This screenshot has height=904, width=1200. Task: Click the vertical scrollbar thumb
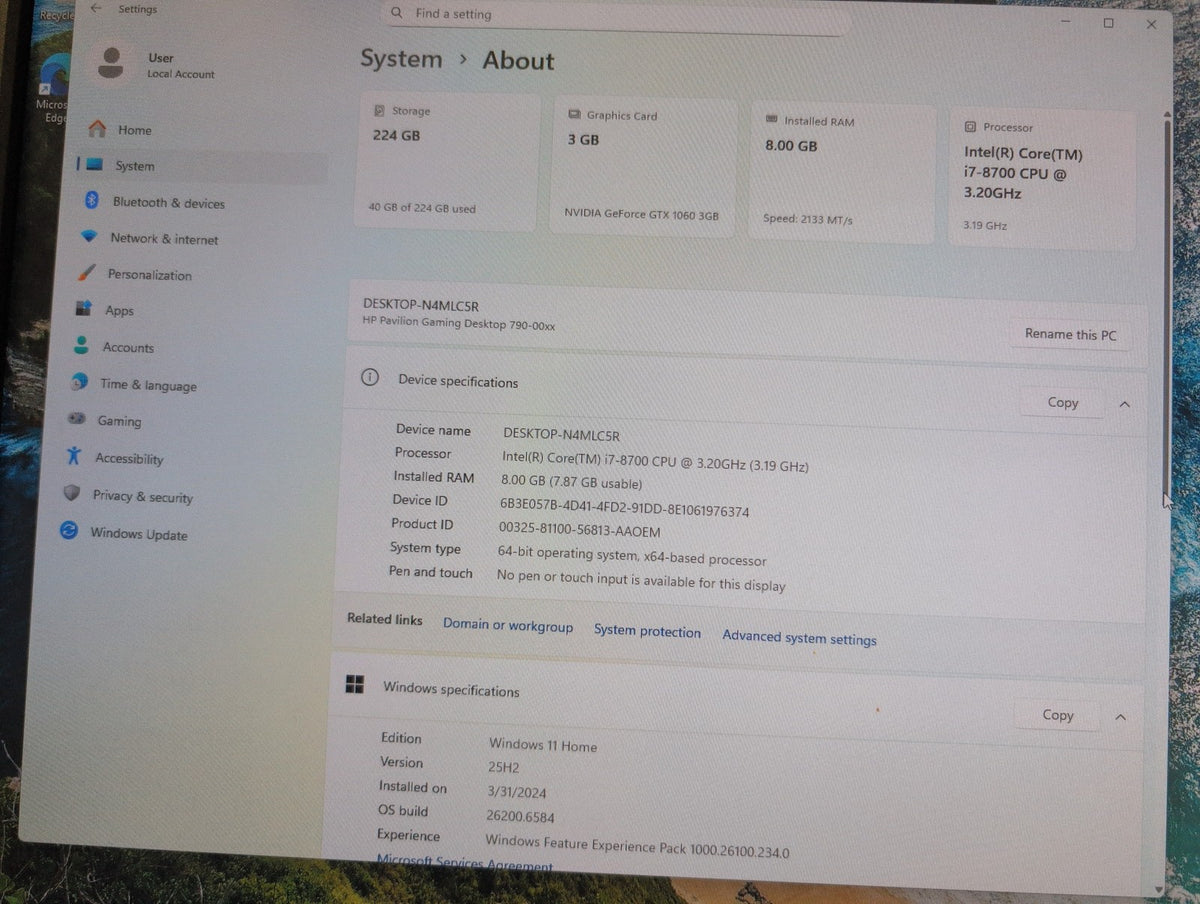[x=1166, y=305]
